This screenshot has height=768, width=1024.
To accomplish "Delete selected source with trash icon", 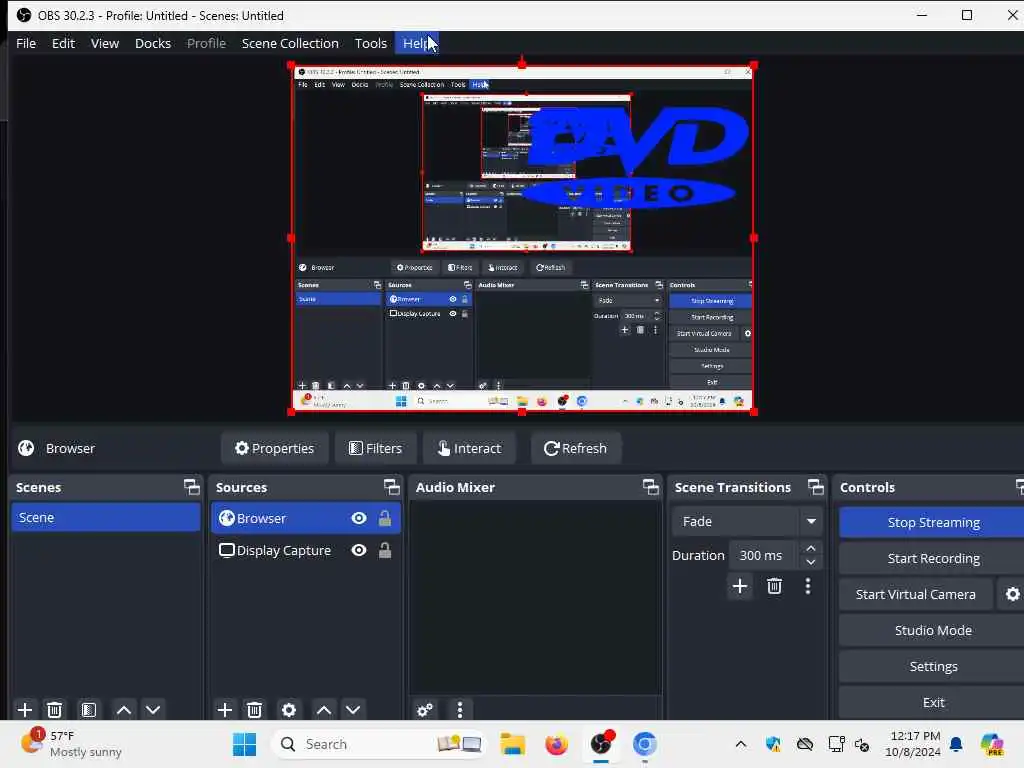I will pyautogui.click(x=255, y=709).
